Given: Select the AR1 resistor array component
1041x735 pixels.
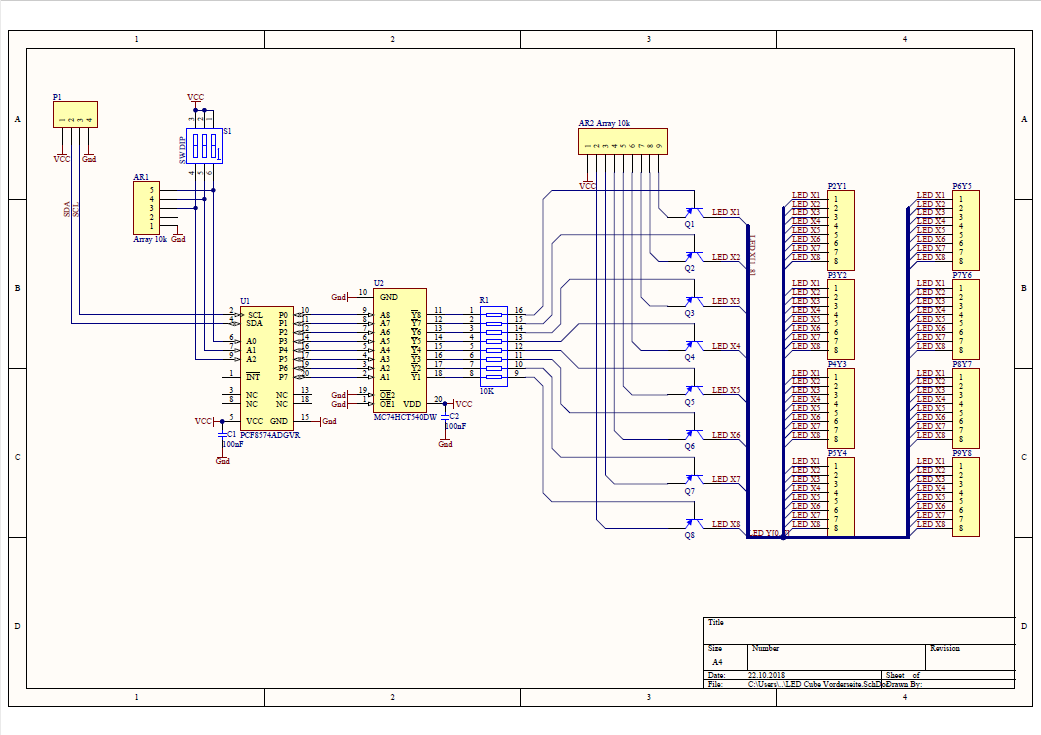Looking at the screenshot, I should pos(146,208).
